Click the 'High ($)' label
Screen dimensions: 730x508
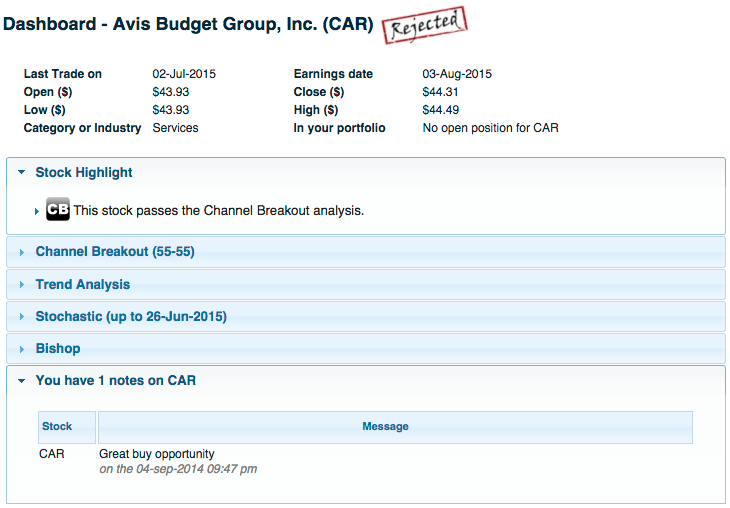click(x=316, y=110)
